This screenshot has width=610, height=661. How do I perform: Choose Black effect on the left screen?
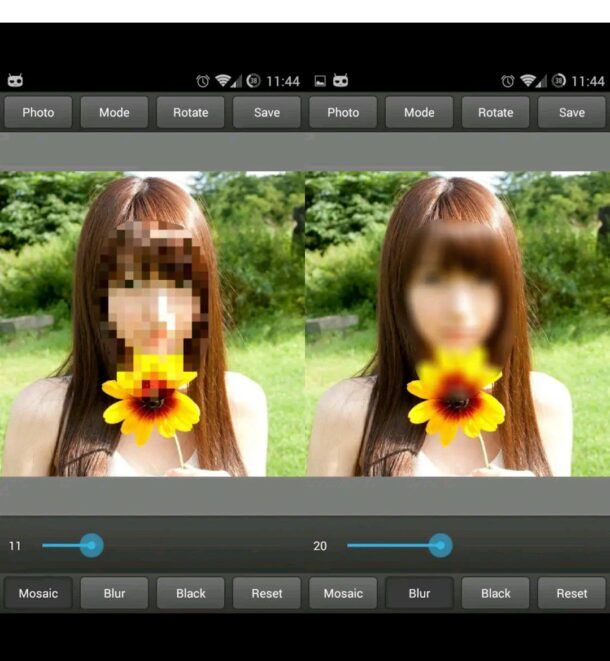click(190, 593)
